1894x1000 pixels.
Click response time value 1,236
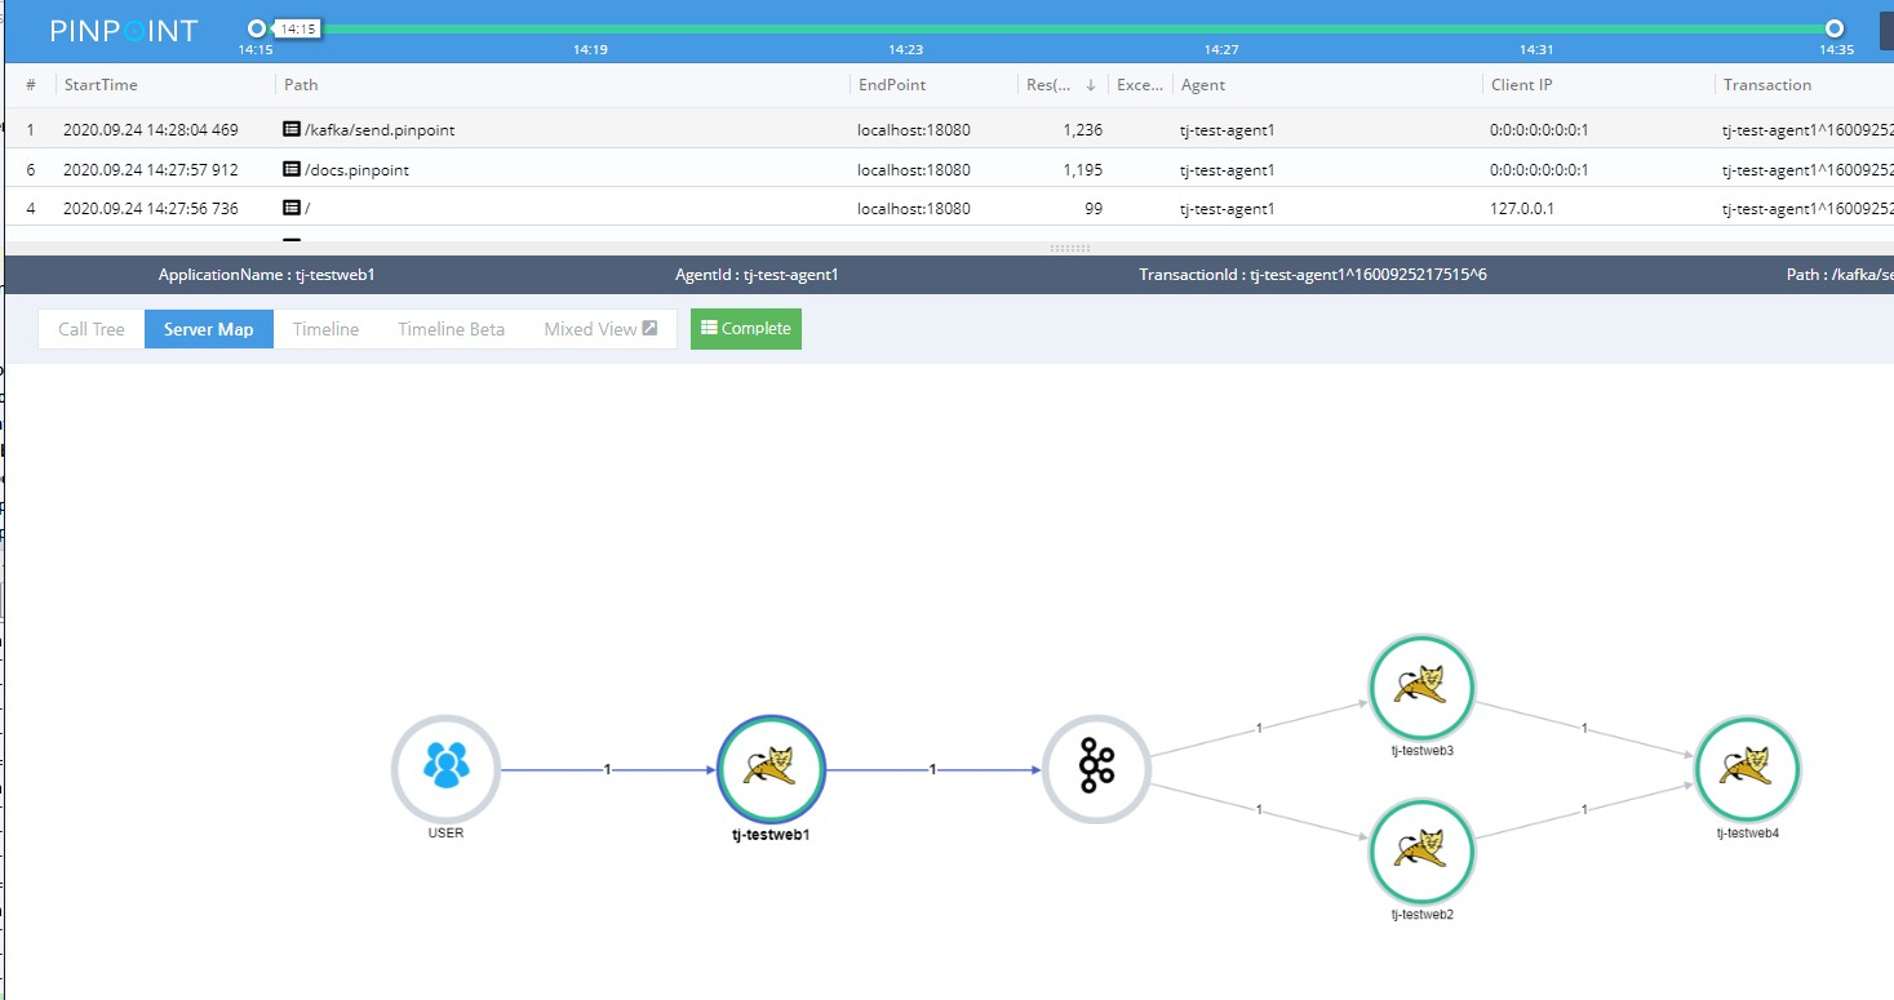(1083, 130)
